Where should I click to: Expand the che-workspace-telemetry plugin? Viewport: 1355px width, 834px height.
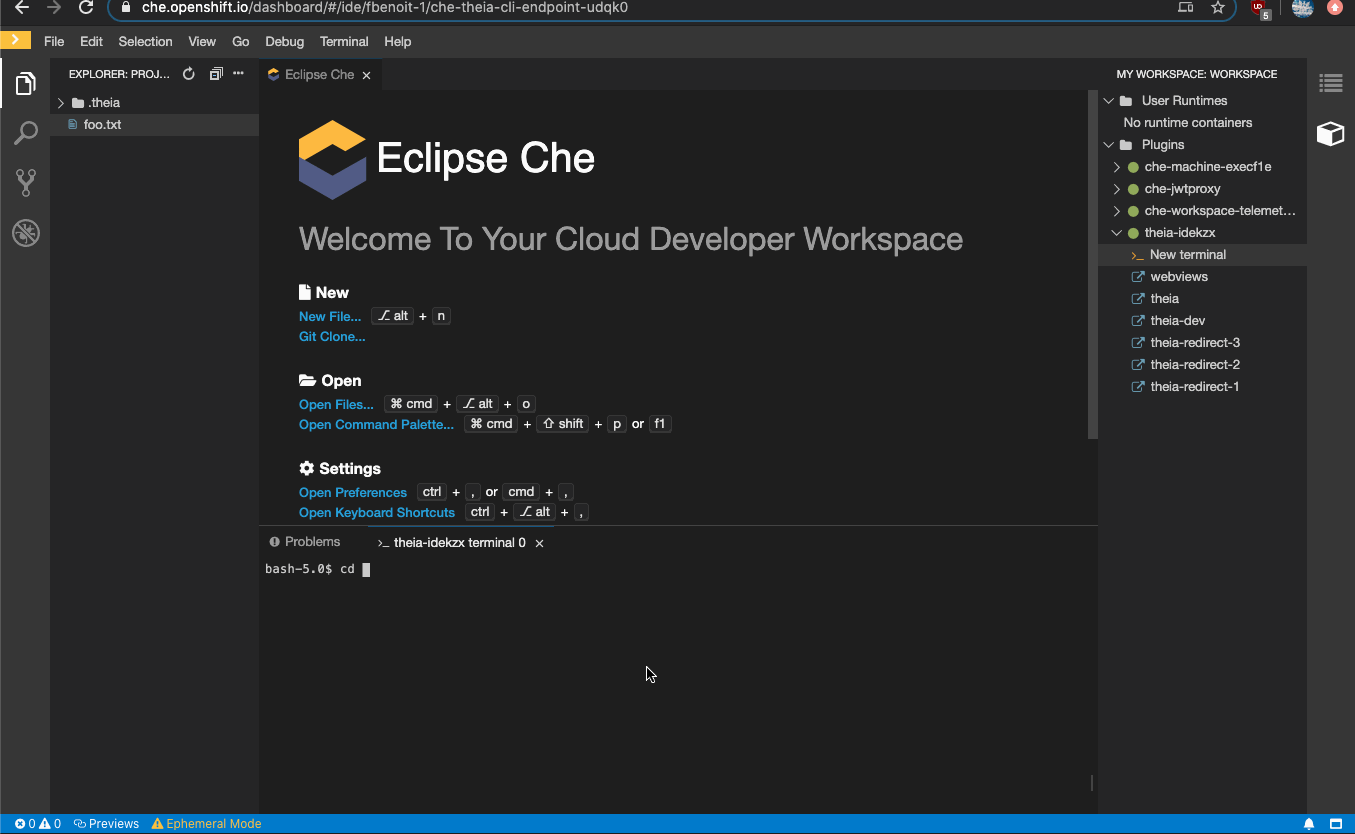1117,211
